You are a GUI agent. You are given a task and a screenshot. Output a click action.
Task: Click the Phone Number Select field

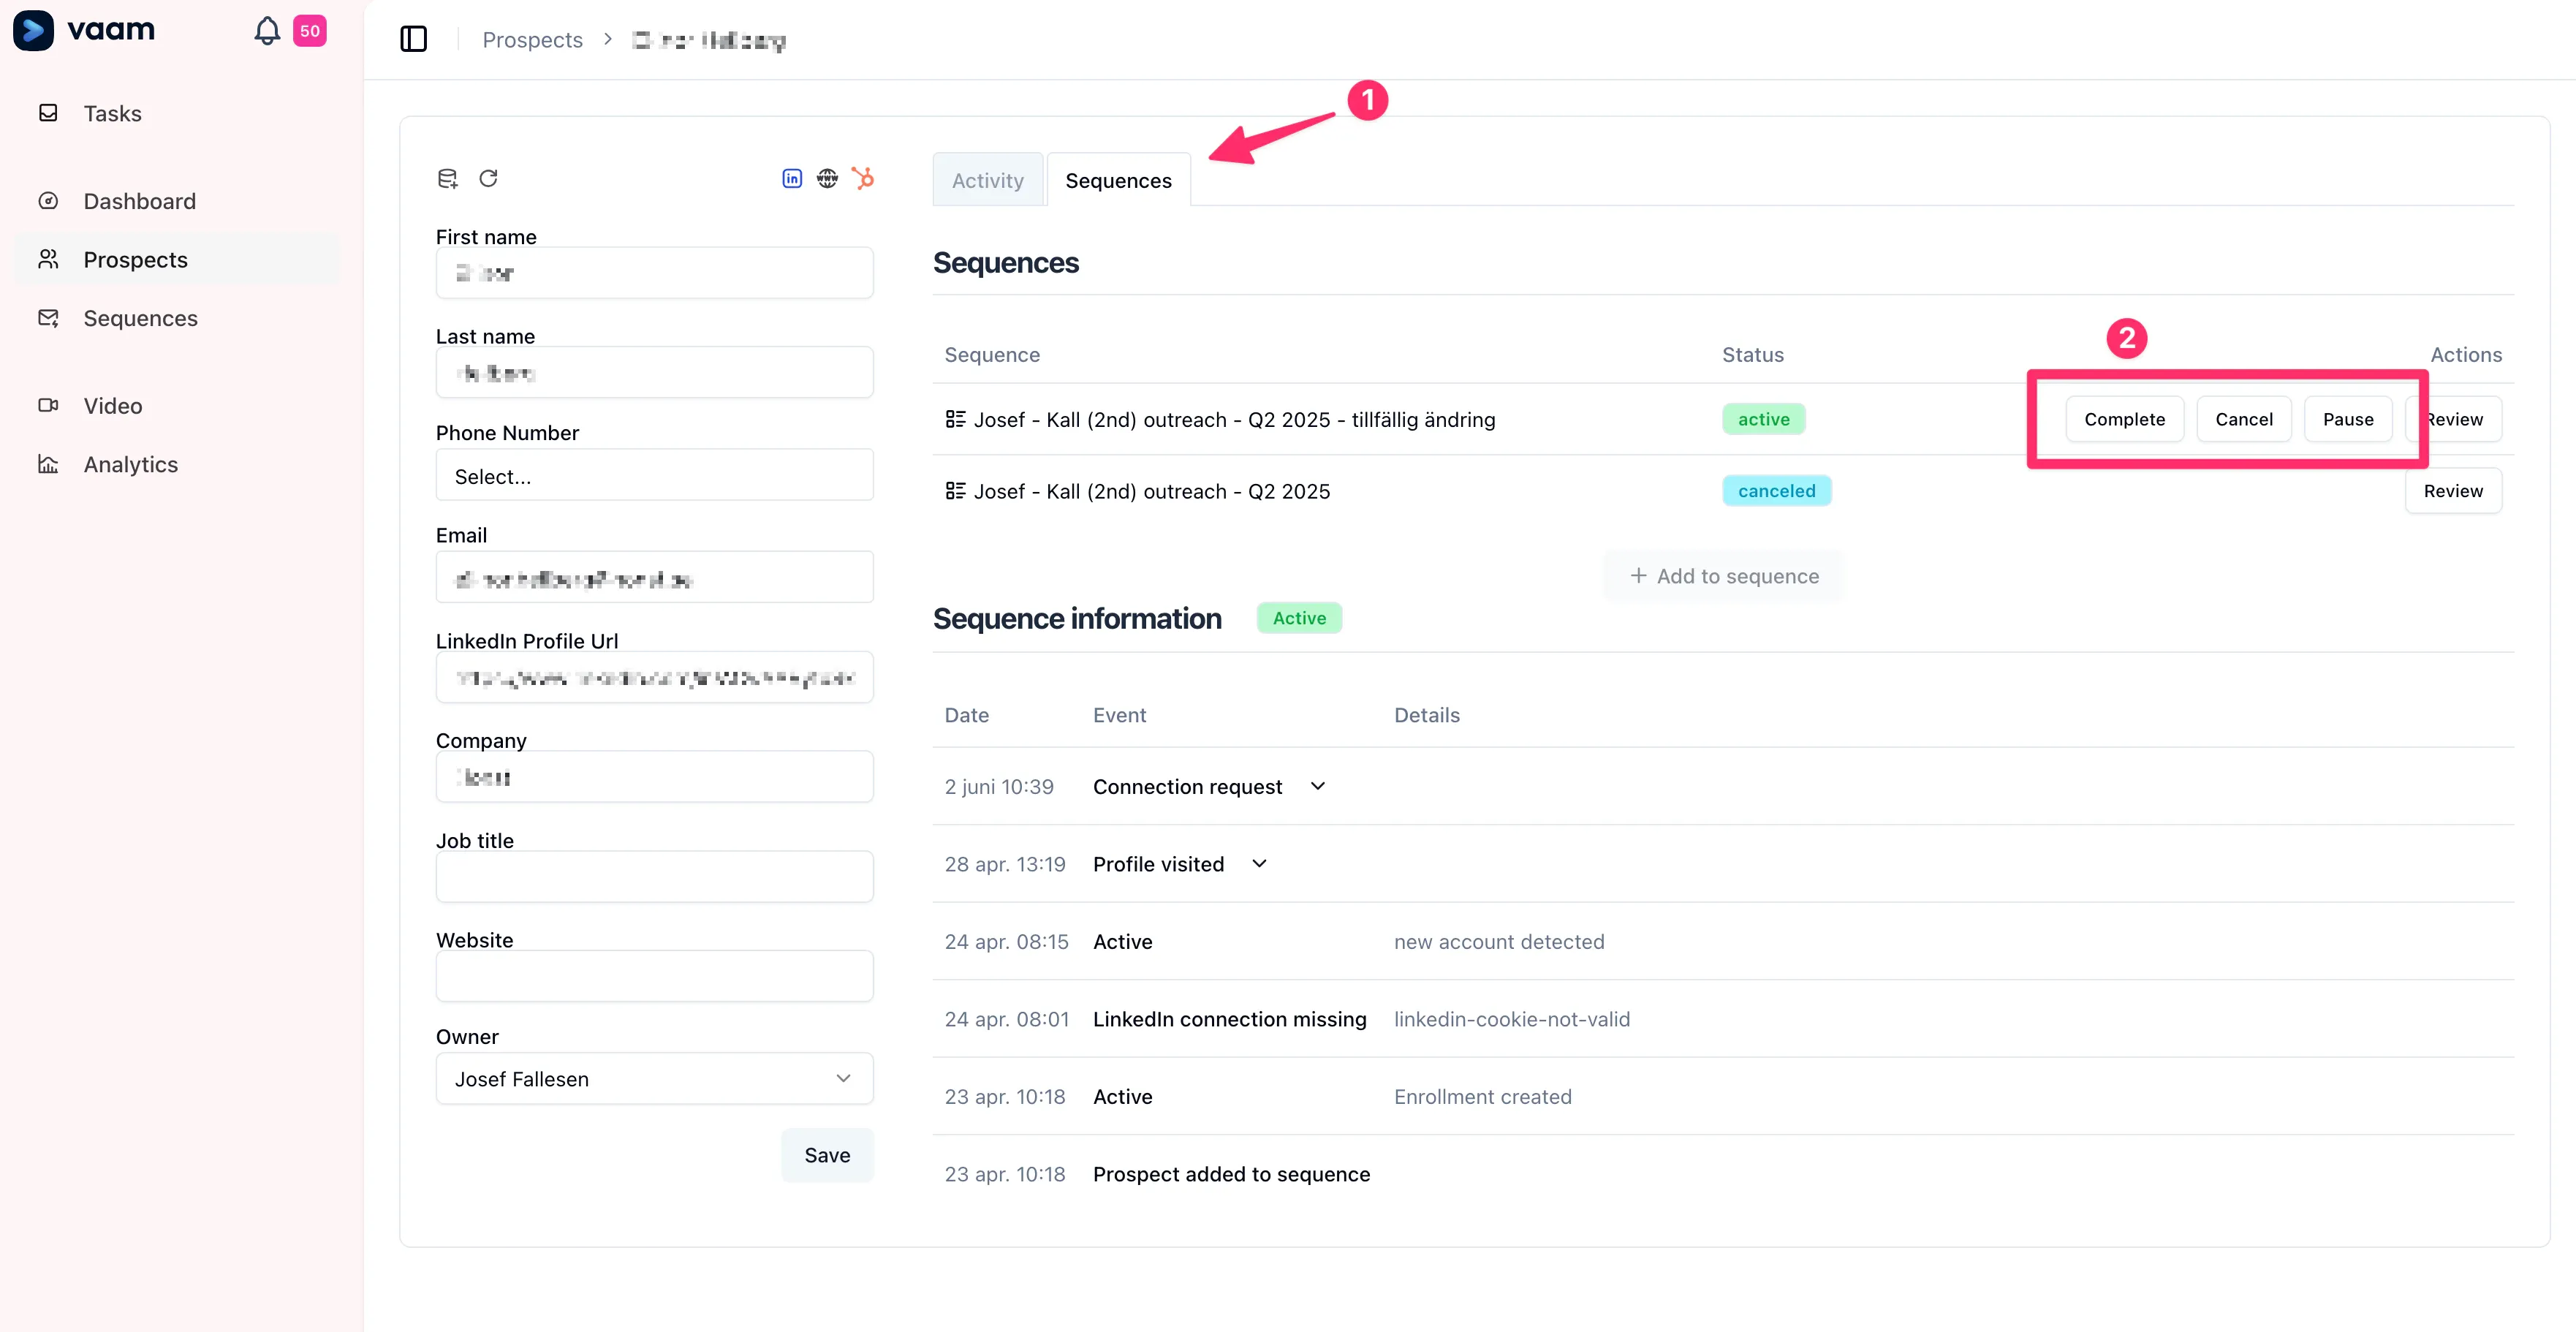654,476
